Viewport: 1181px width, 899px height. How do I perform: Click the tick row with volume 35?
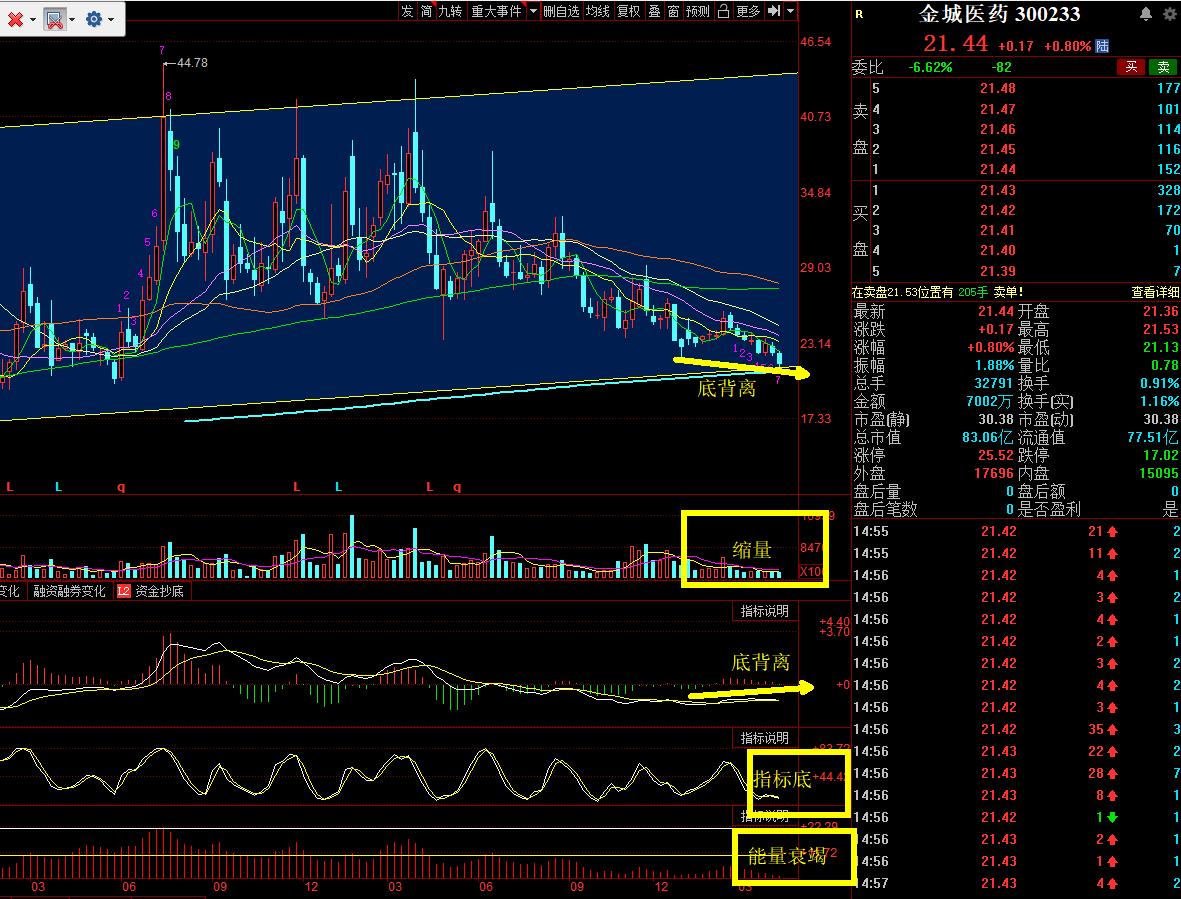click(x=1016, y=729)
